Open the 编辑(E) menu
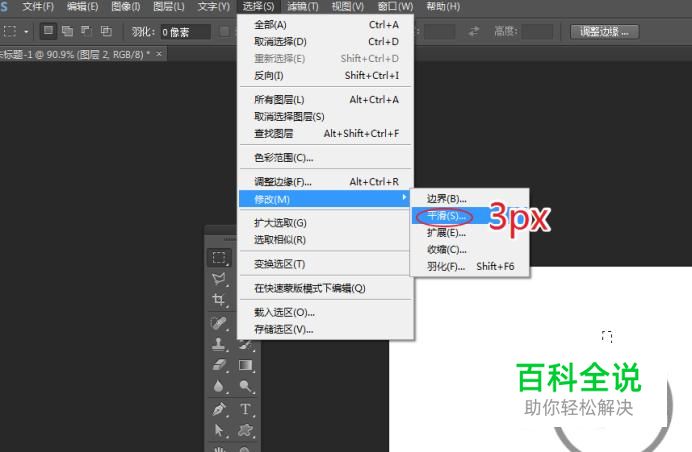 pyautogui.click(x=83, y=7)
